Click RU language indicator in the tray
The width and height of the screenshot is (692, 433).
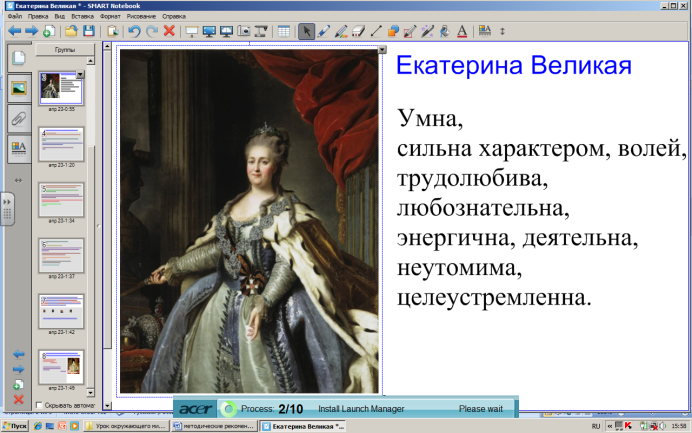click(596, 426)
